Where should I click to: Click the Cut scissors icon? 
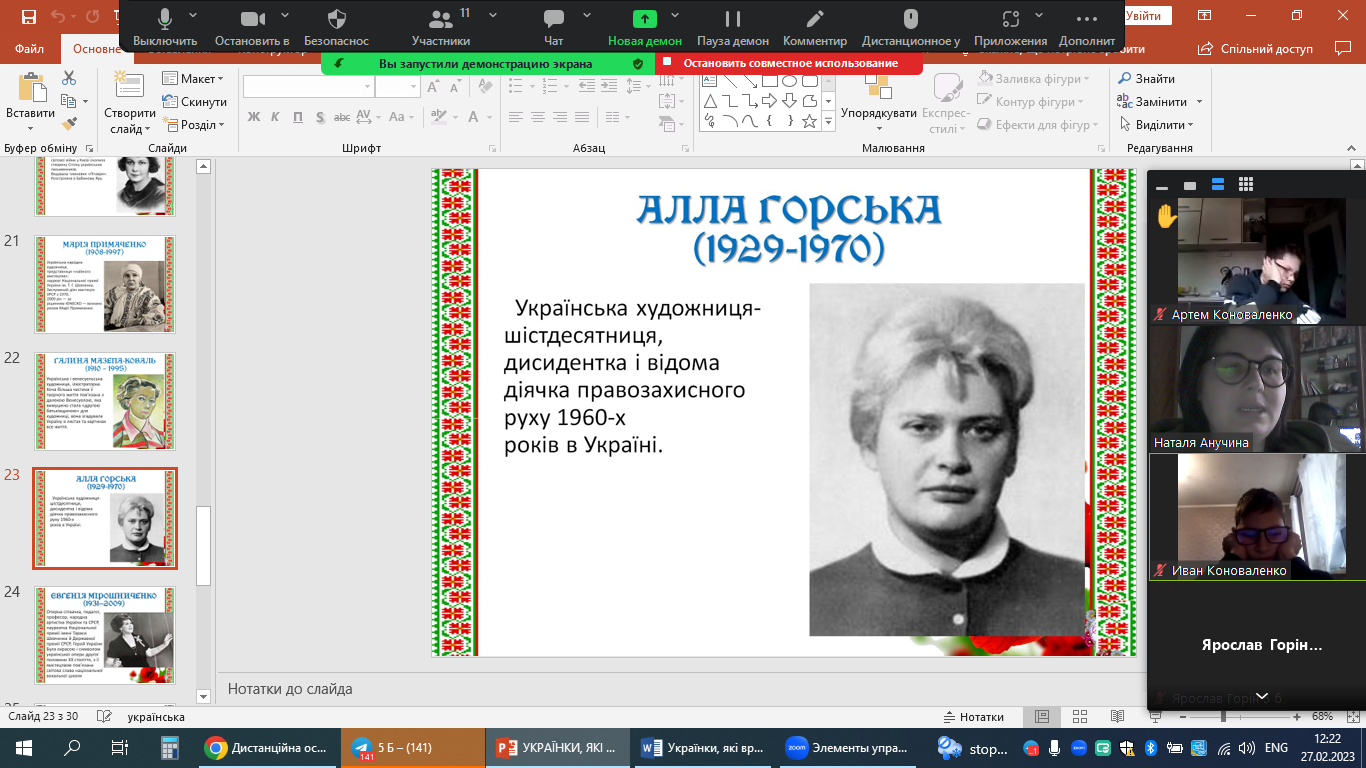[69, 78]
